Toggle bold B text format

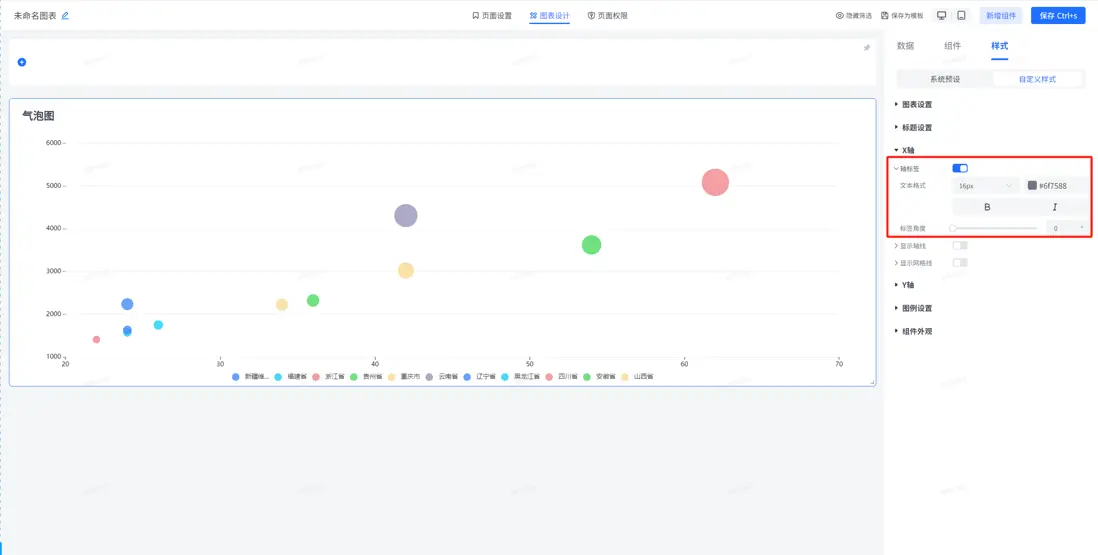[x=987, y=207]
